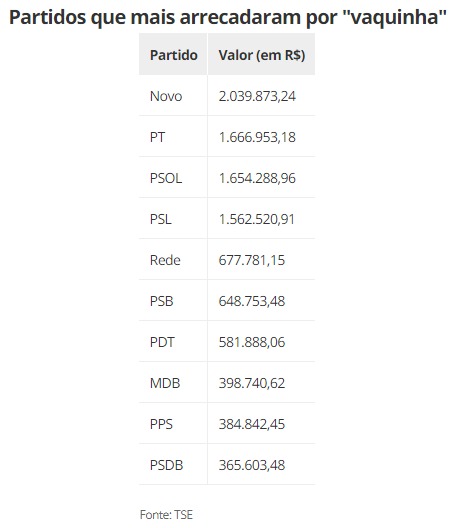Image resolution: width=454 pixels, height=528 pixels.
Task: Click the Fonte: TSE source text
Action: (166, 515)
